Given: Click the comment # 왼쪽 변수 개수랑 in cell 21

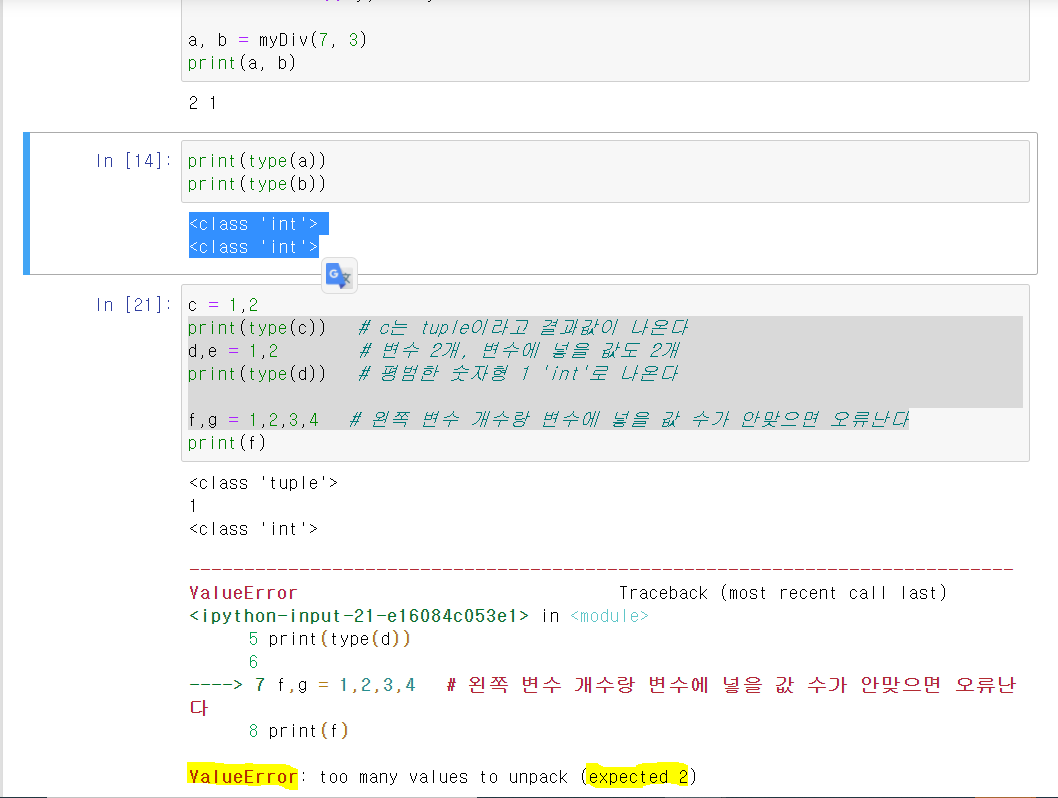Looking at the screenshot, I should pos(629,420).
